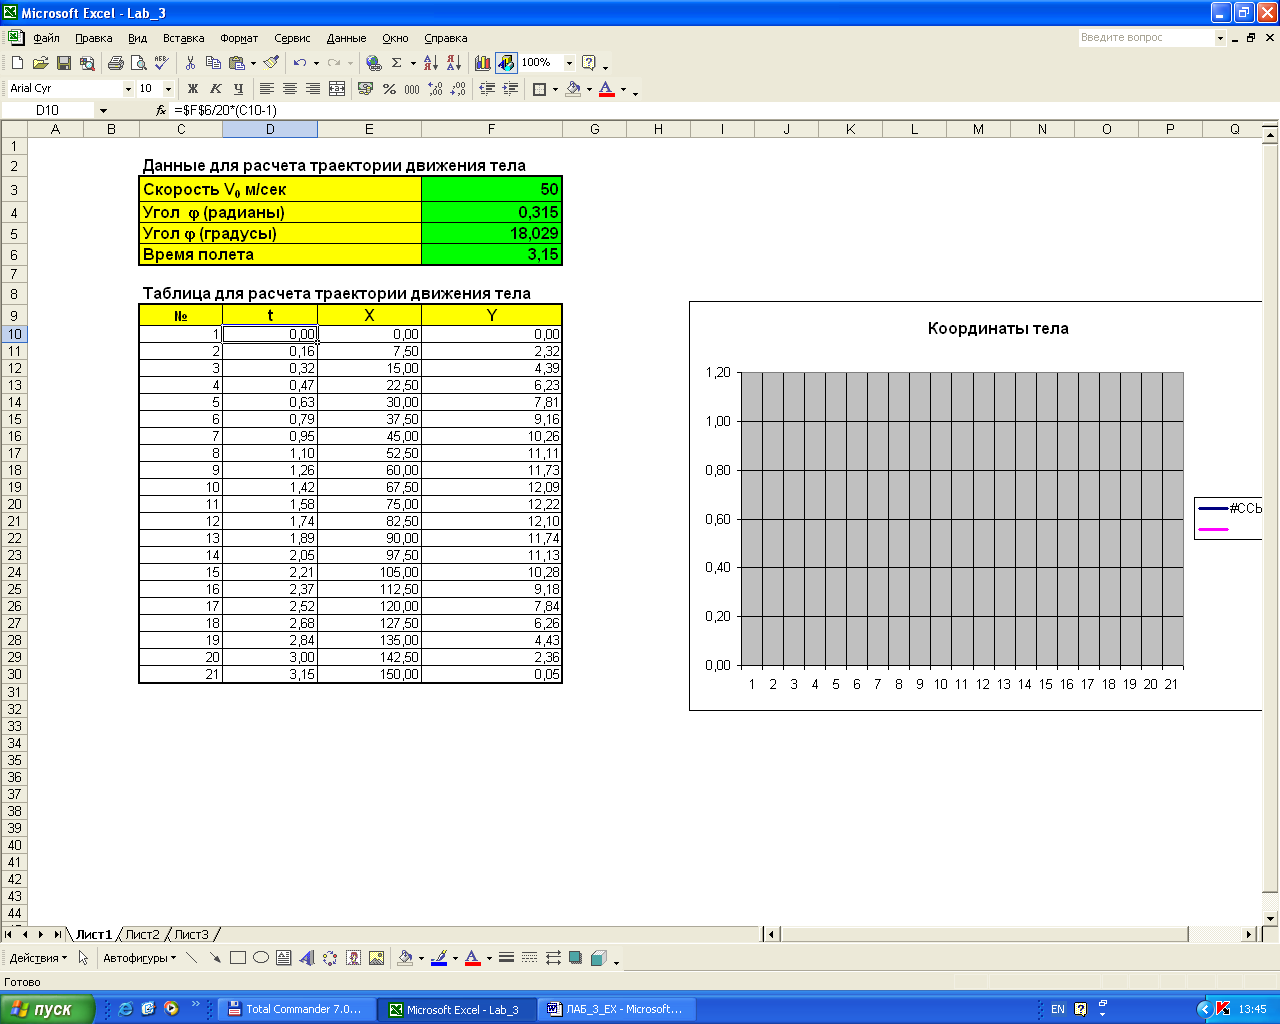Expand the font color dropdown in the formatting toolbar
The image size is (1280, 1024).
tap(623, 89)
